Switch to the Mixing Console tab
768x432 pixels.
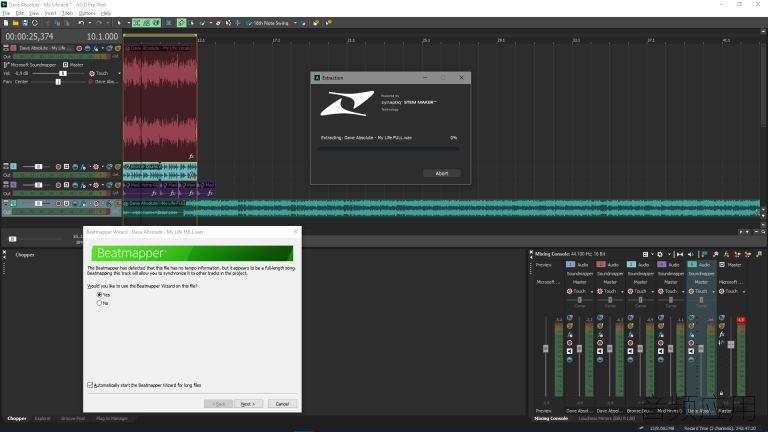coord(551,418)
